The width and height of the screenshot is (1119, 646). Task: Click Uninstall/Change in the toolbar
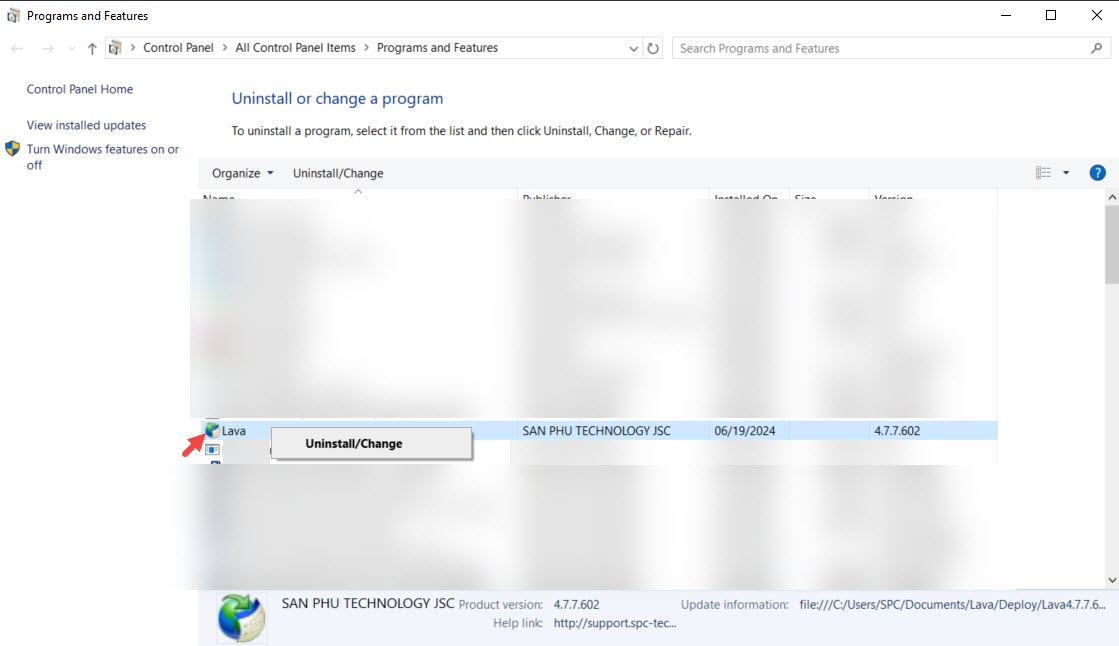pos(338,173)
